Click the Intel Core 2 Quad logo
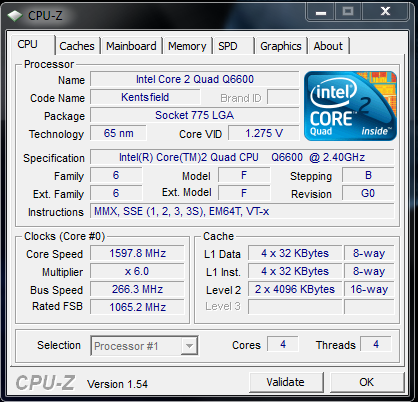 350,106
